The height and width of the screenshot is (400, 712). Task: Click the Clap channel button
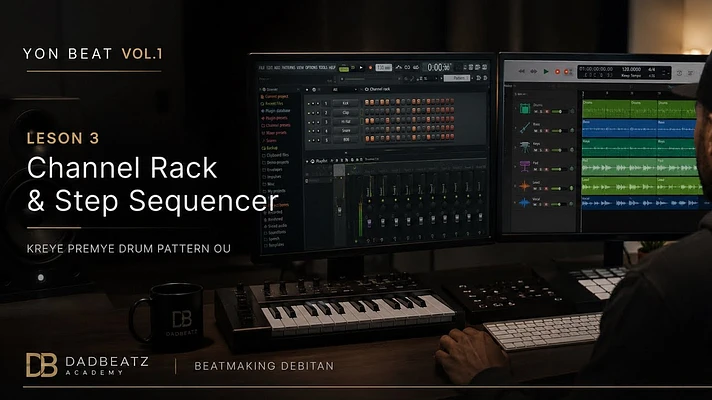coord(346,113)
